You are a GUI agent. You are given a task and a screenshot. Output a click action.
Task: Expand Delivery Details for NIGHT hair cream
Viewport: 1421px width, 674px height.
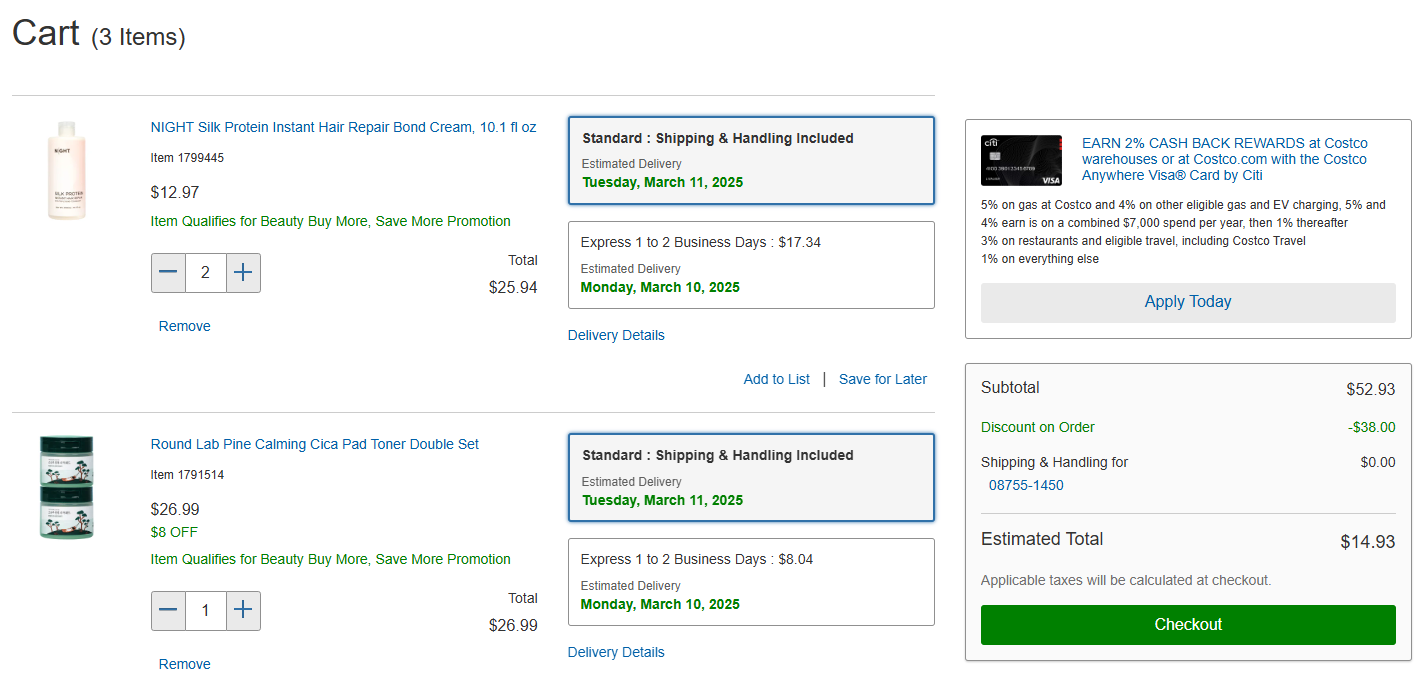point(616,335)
